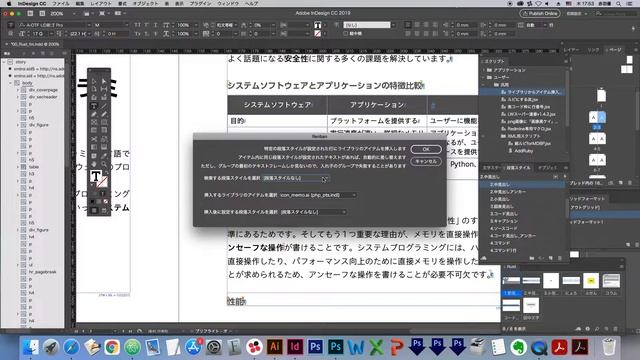Click the stroke none swatch in Tools panel
The image size is (640, 360).
pos(102,182)
